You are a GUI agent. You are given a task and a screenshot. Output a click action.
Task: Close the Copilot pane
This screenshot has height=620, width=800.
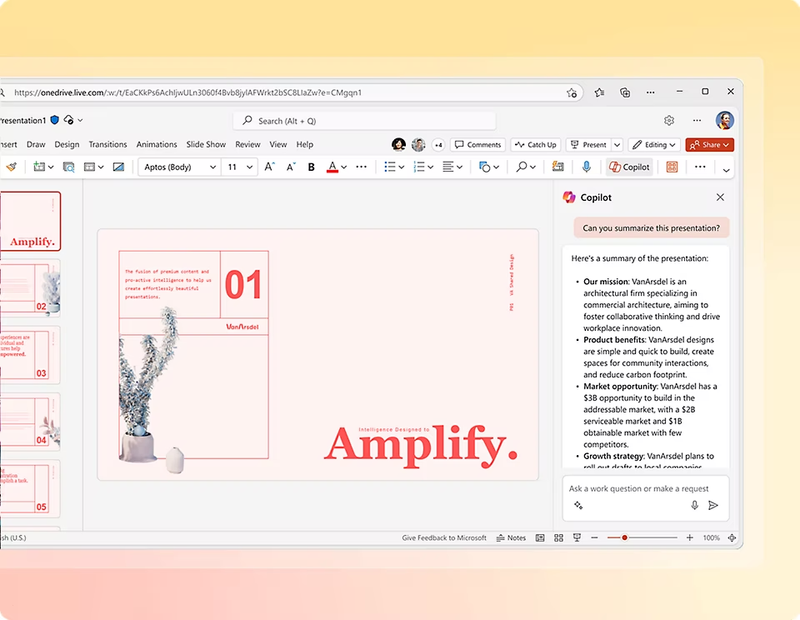tap(720, 197)
